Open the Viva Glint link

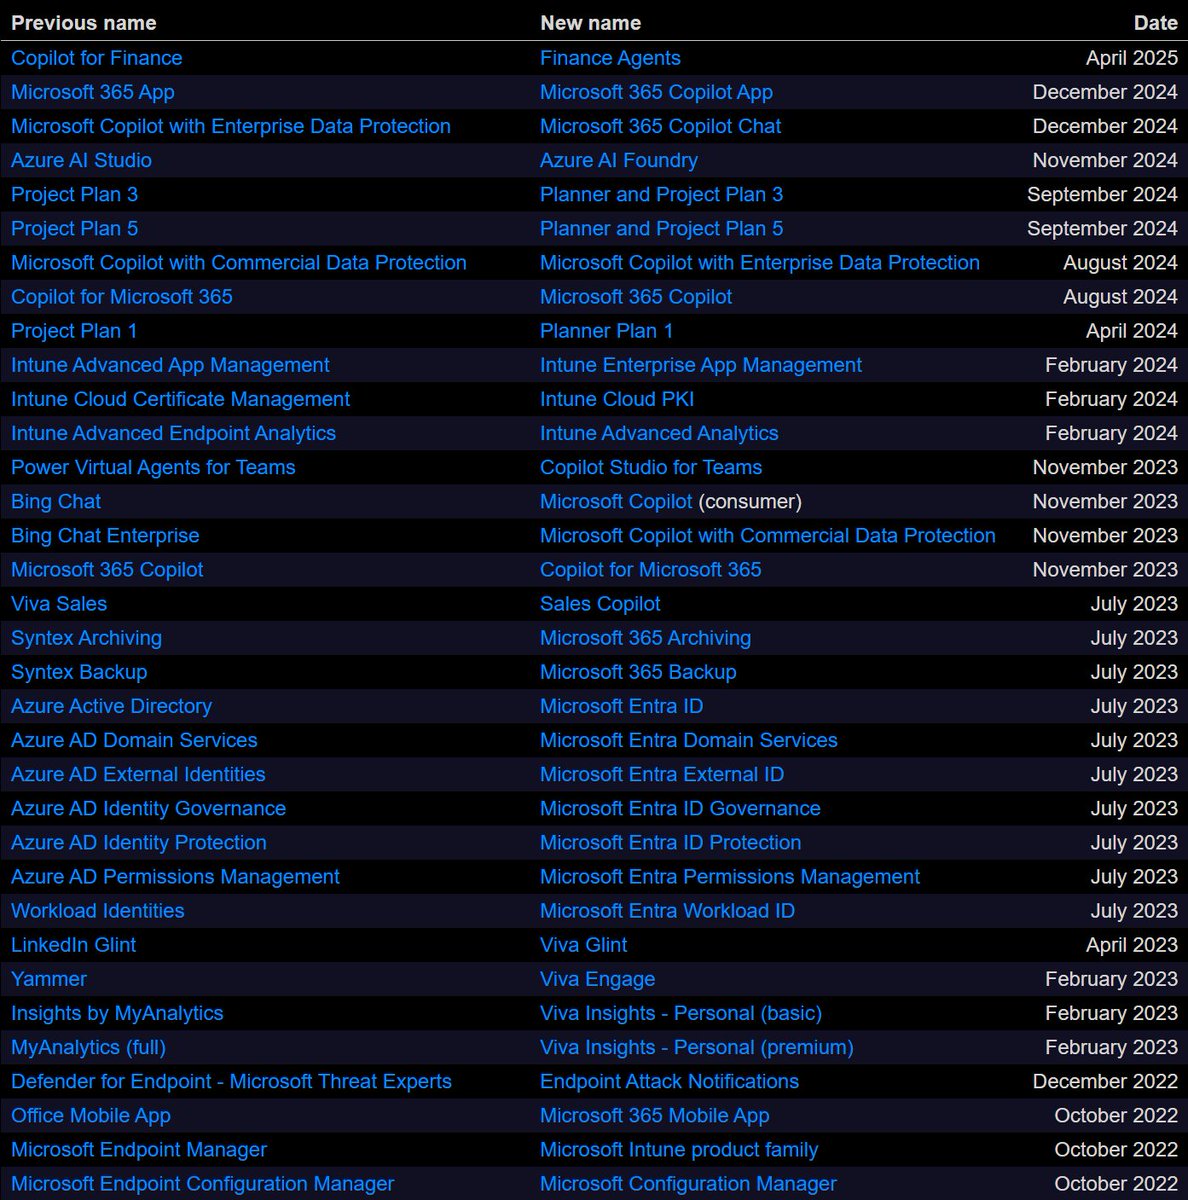584,944
